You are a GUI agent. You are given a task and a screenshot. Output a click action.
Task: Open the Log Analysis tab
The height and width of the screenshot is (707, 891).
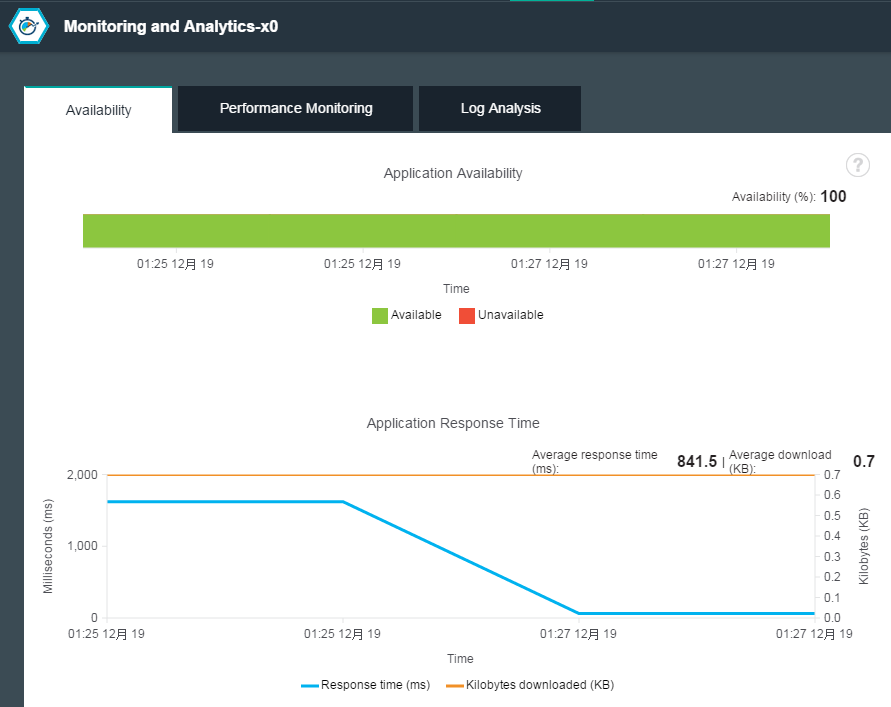click(500, 108)
